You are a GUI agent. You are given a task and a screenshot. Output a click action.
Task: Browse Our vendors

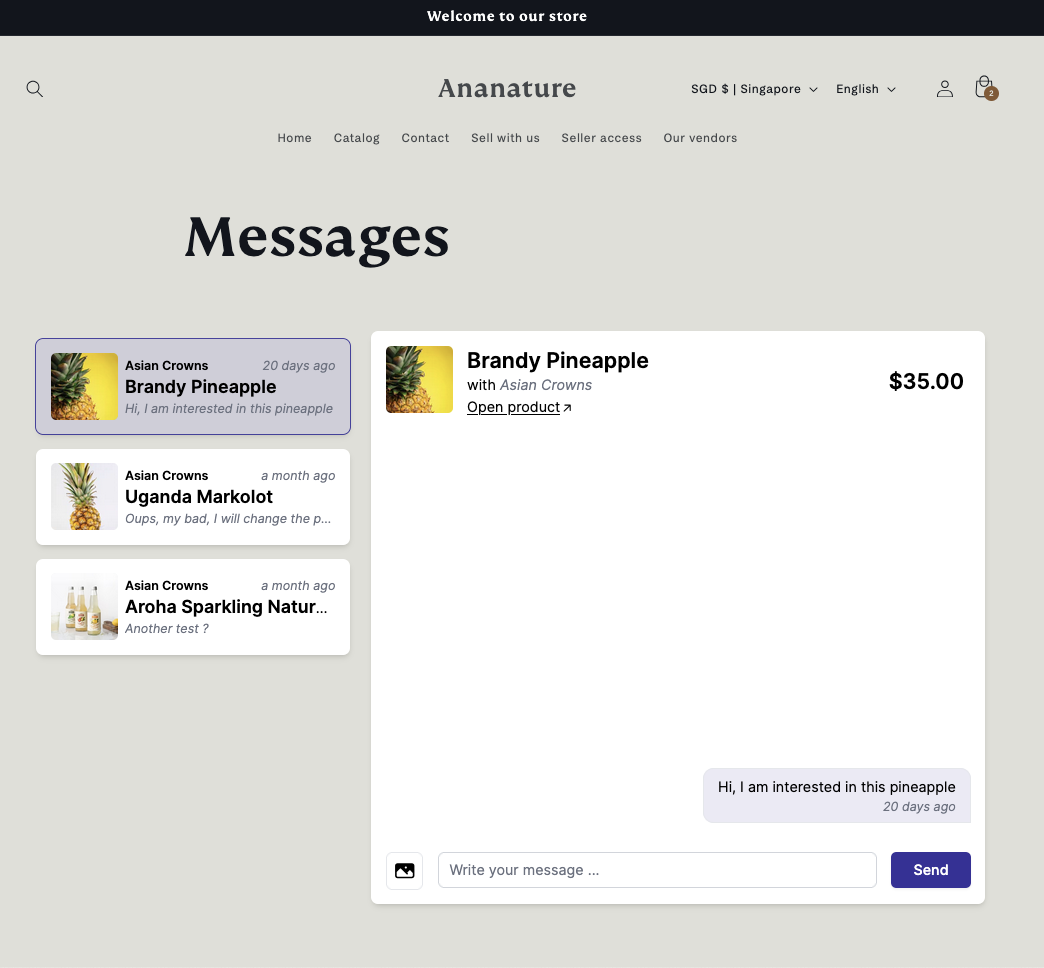click(x=700, y=138)
